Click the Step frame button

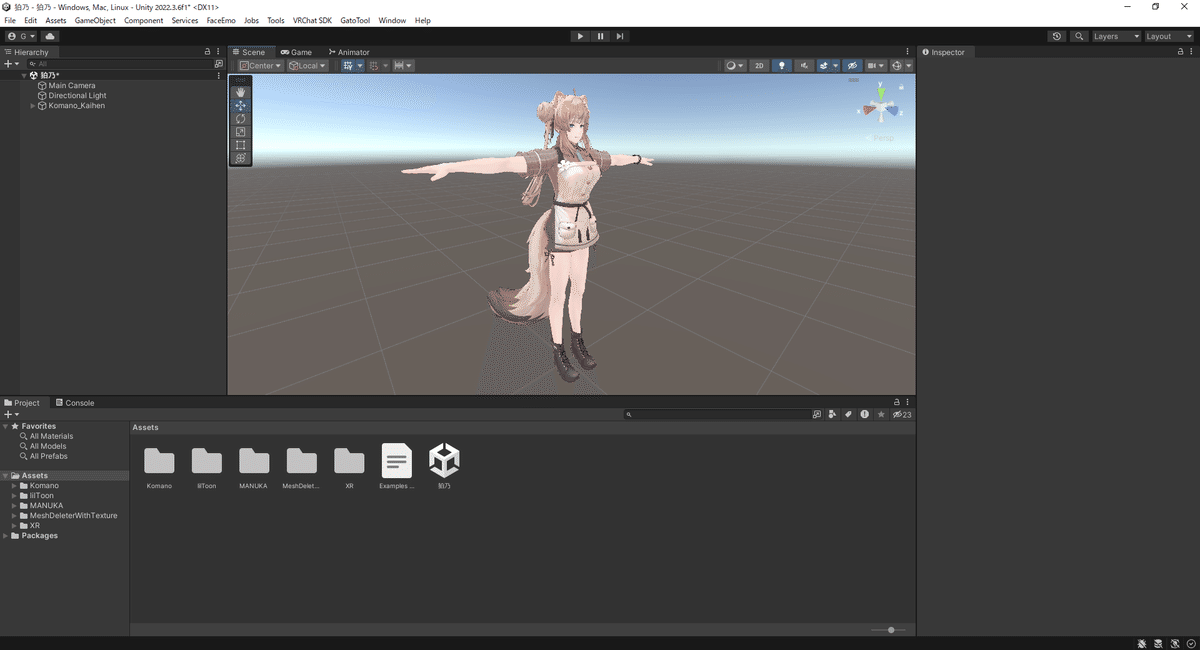[620, 36]
